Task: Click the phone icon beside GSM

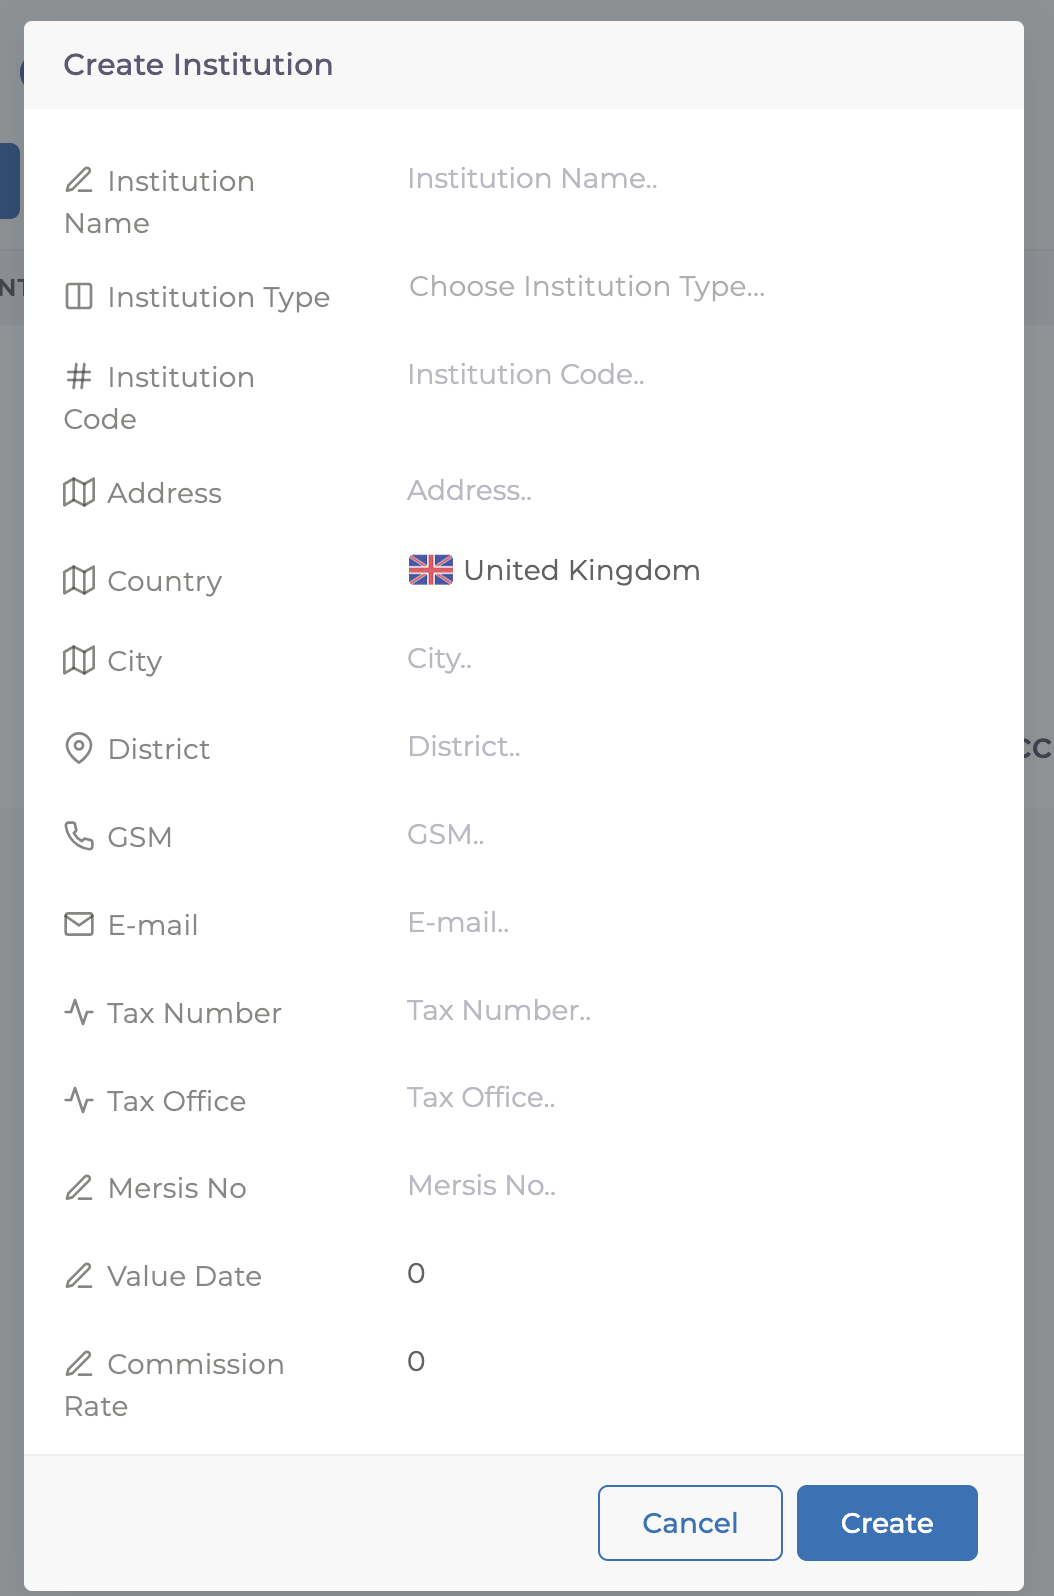Action: click(x=79, y=836)
